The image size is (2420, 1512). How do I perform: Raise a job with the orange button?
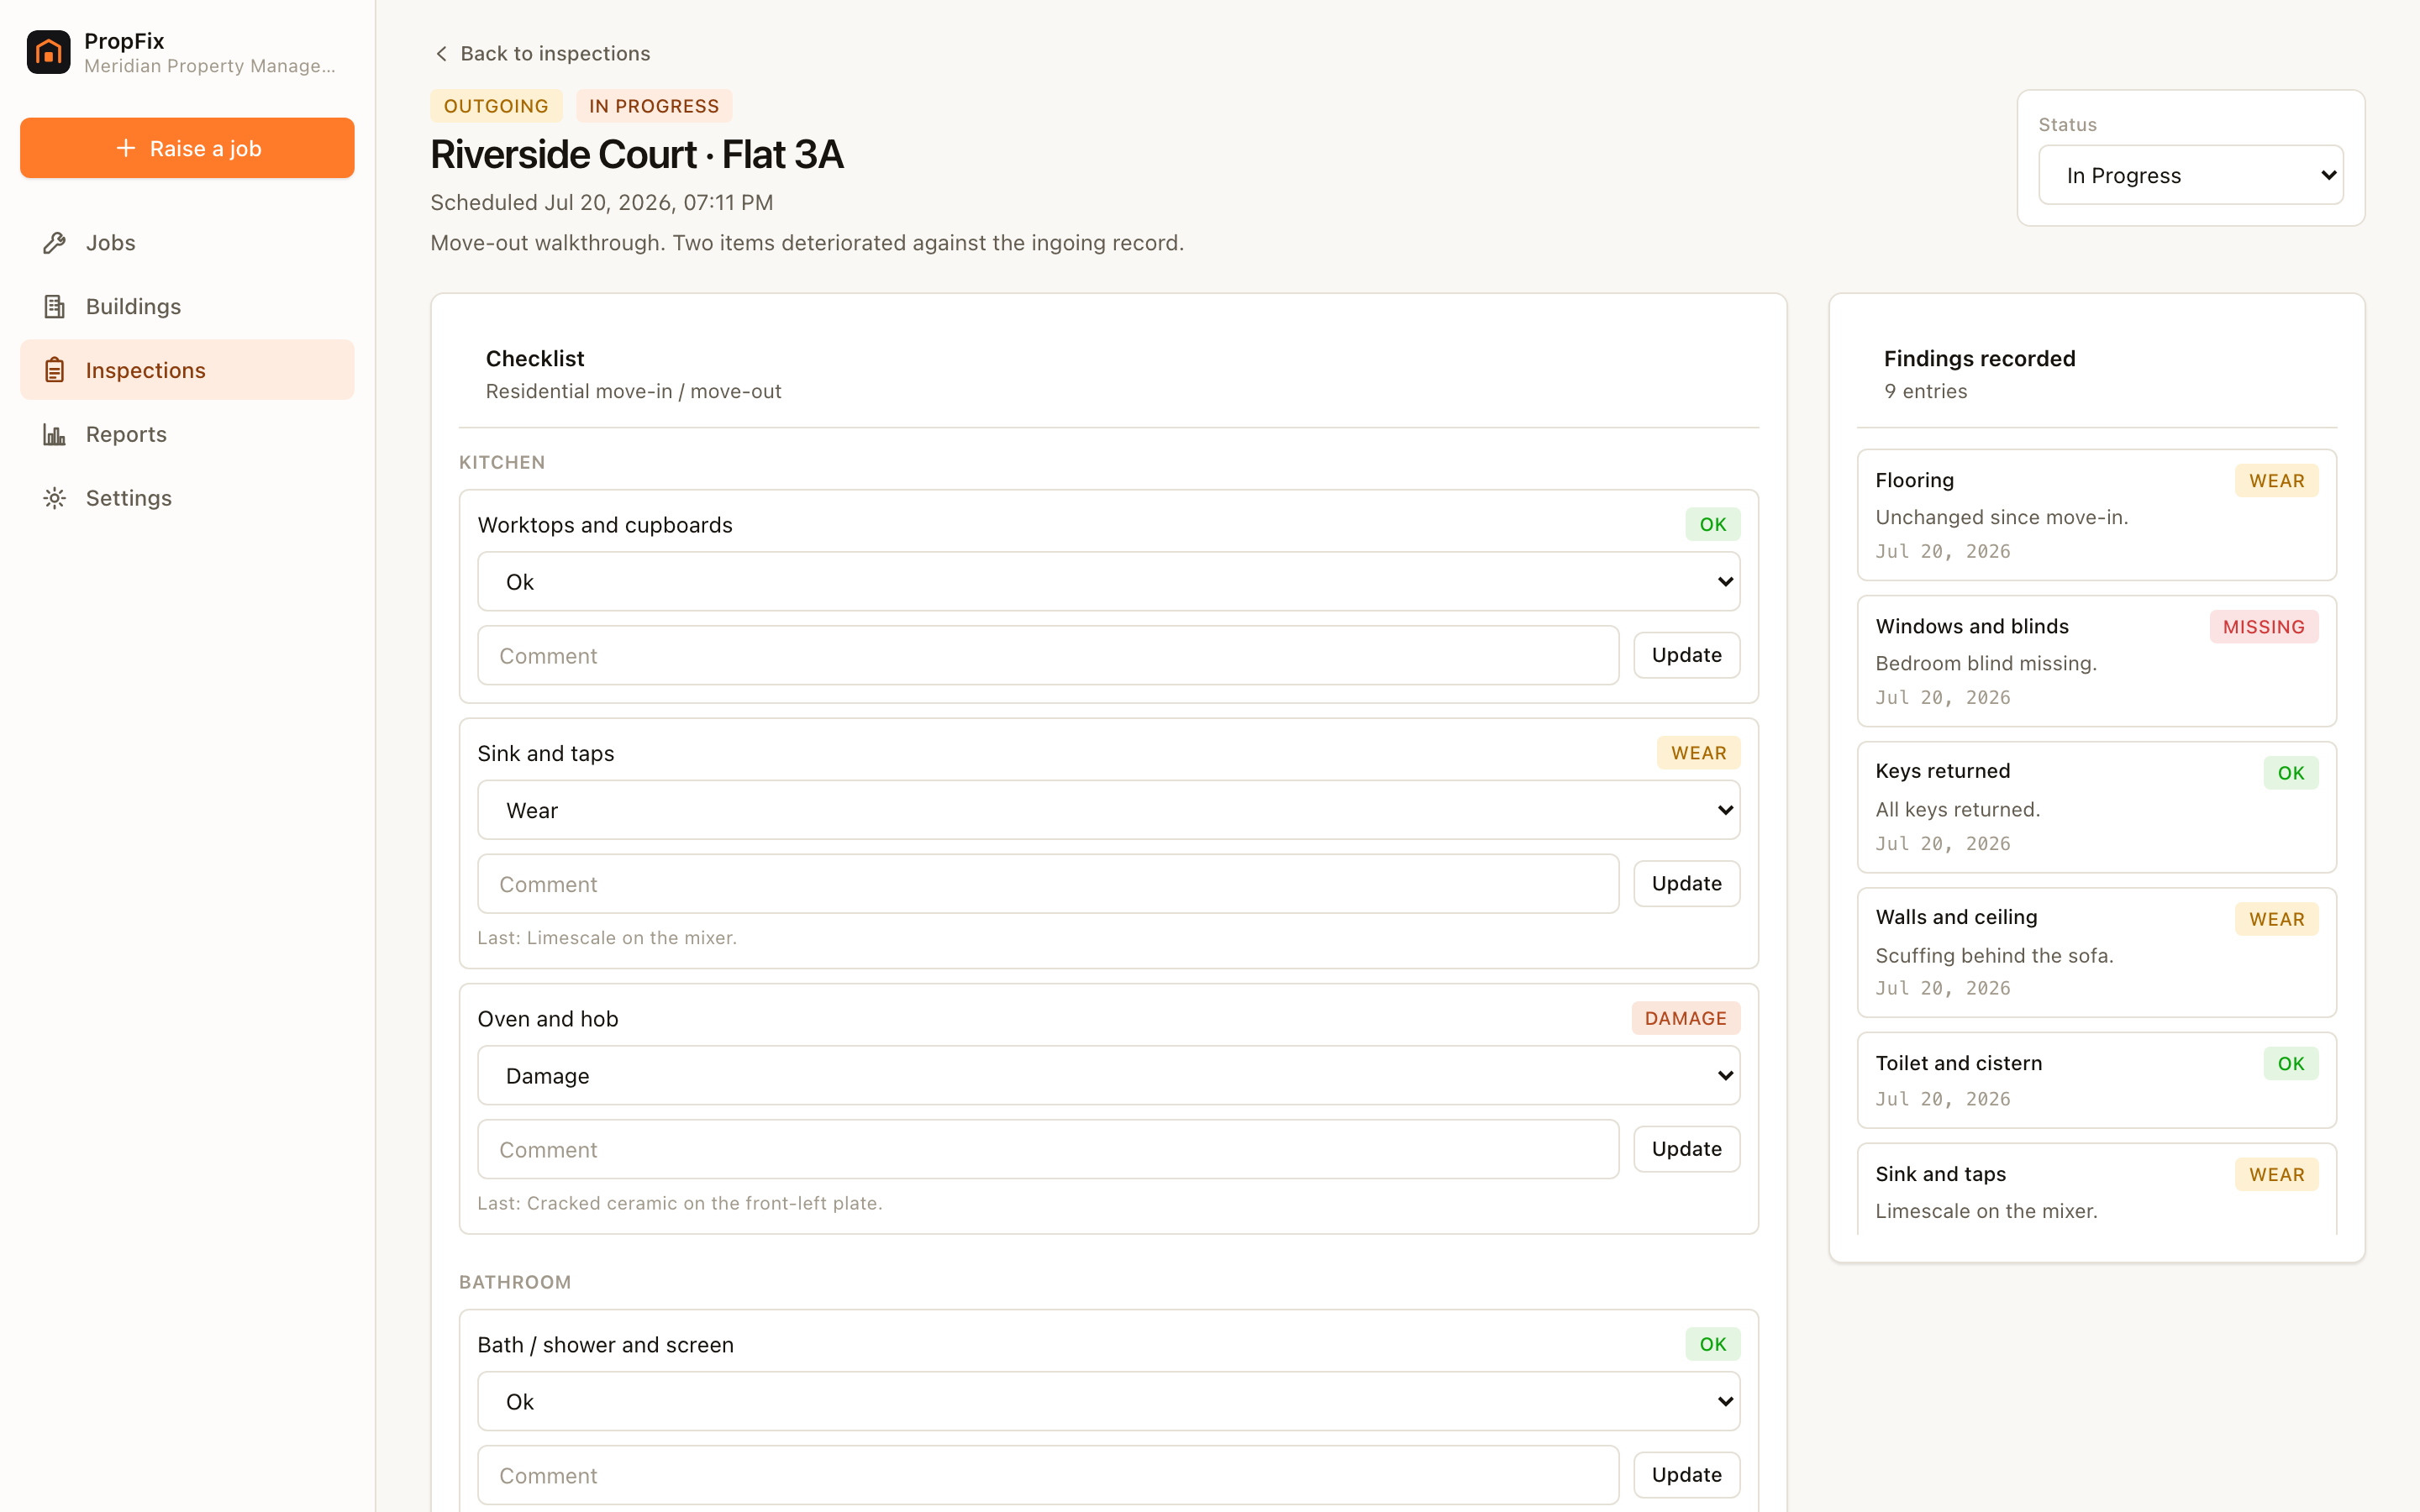(187, 148)
